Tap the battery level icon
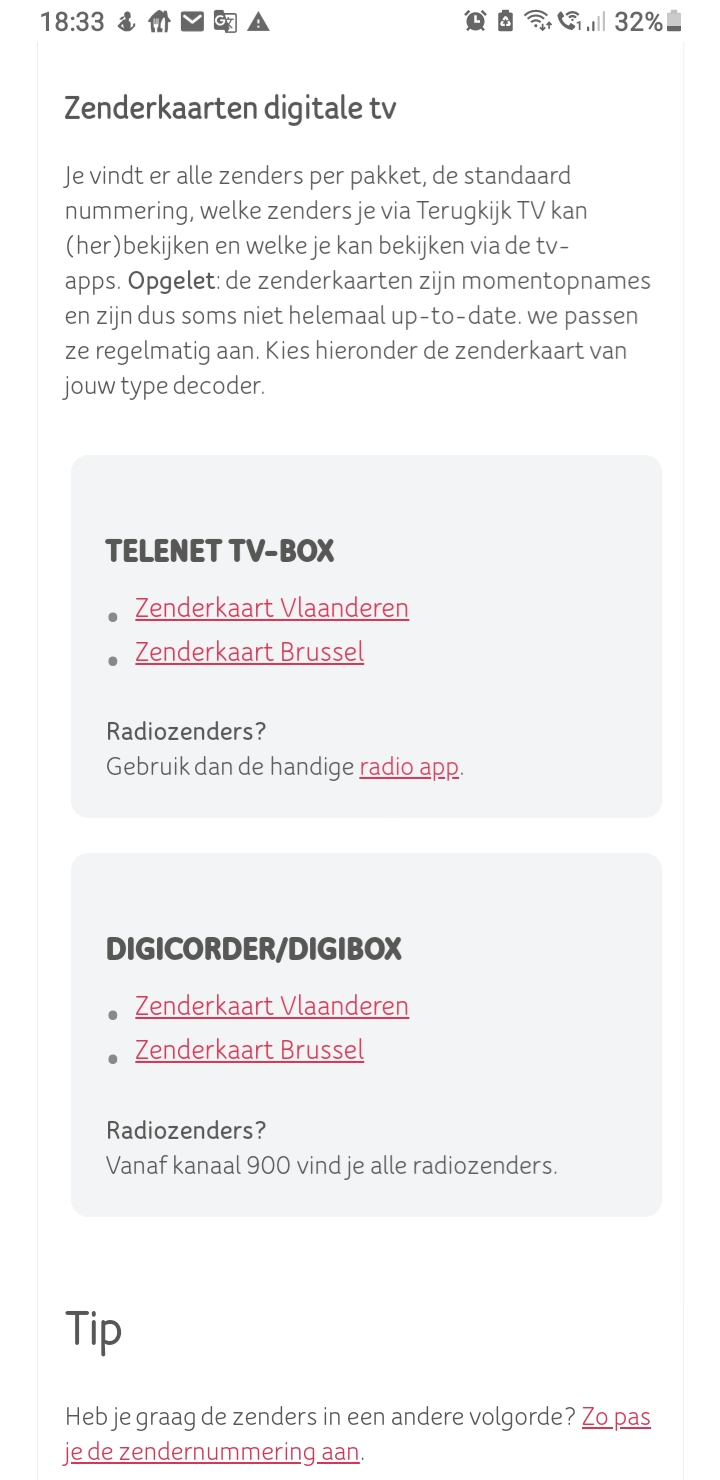Screen dimensions: 720x1480 (x=675, y=22)
